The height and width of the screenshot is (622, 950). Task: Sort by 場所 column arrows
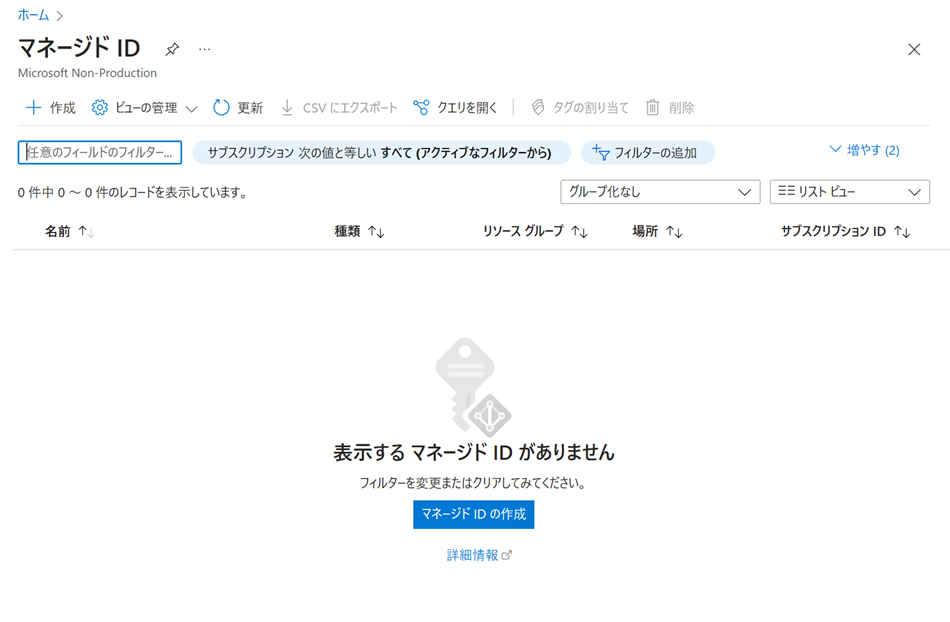[x=674, y=232]
